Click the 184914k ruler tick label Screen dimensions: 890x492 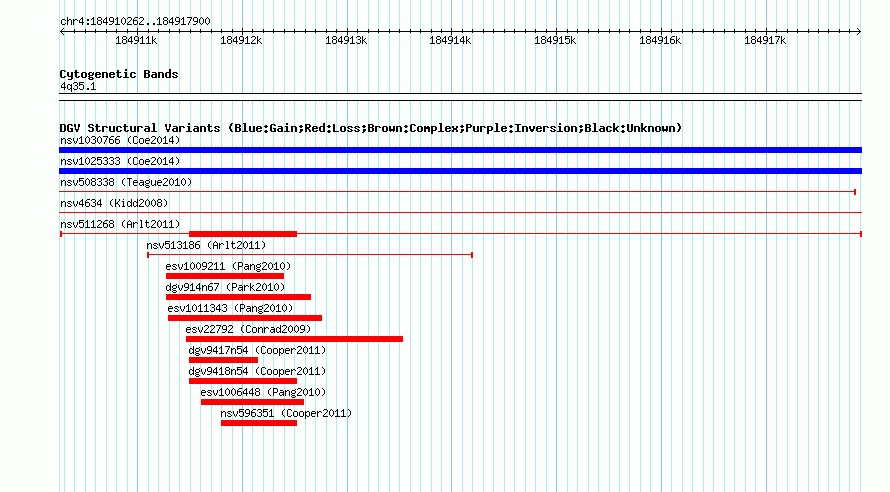pyautogui.click(x=450, y=40)
